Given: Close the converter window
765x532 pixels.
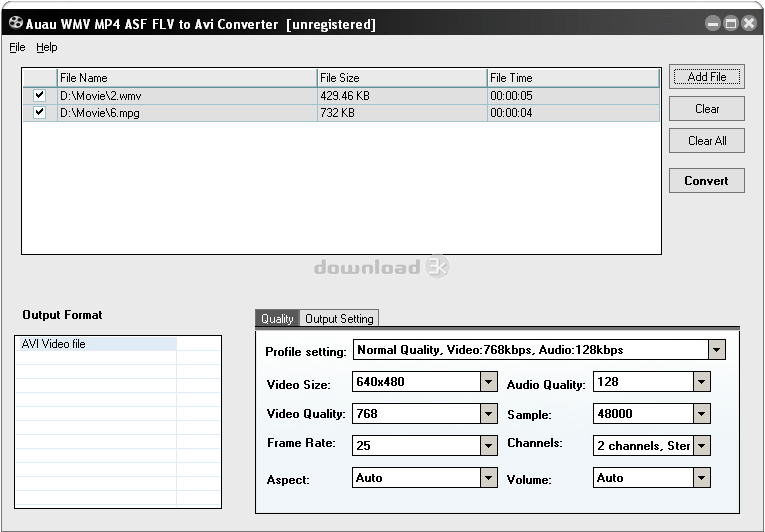Looking at the screenshot, I should (749, 23).
